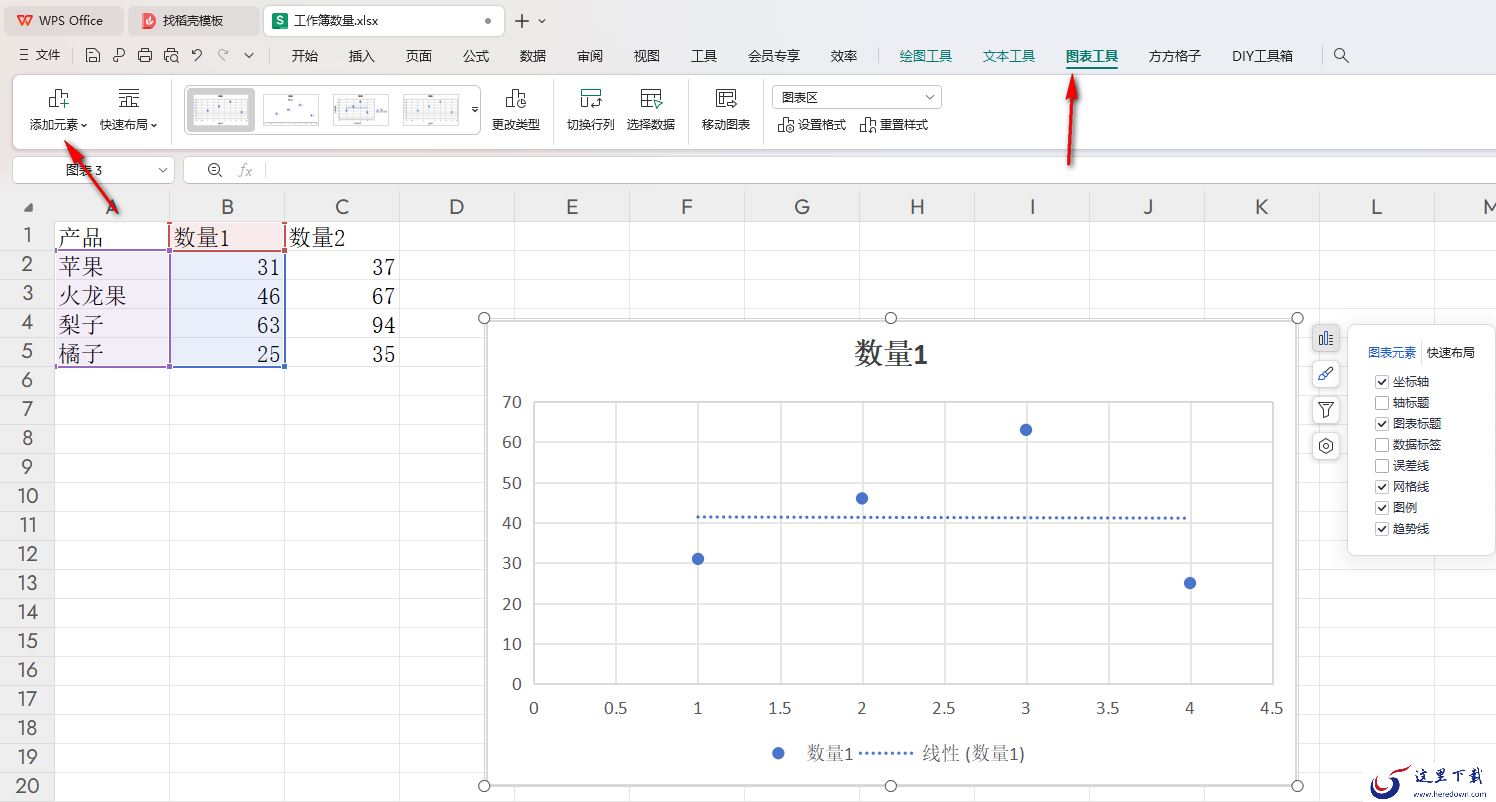Switch to the 文本工具 text tools tab
The height and width of the screenshot is (802, 1496).
pyautogui.click(x=1009, y=56)
